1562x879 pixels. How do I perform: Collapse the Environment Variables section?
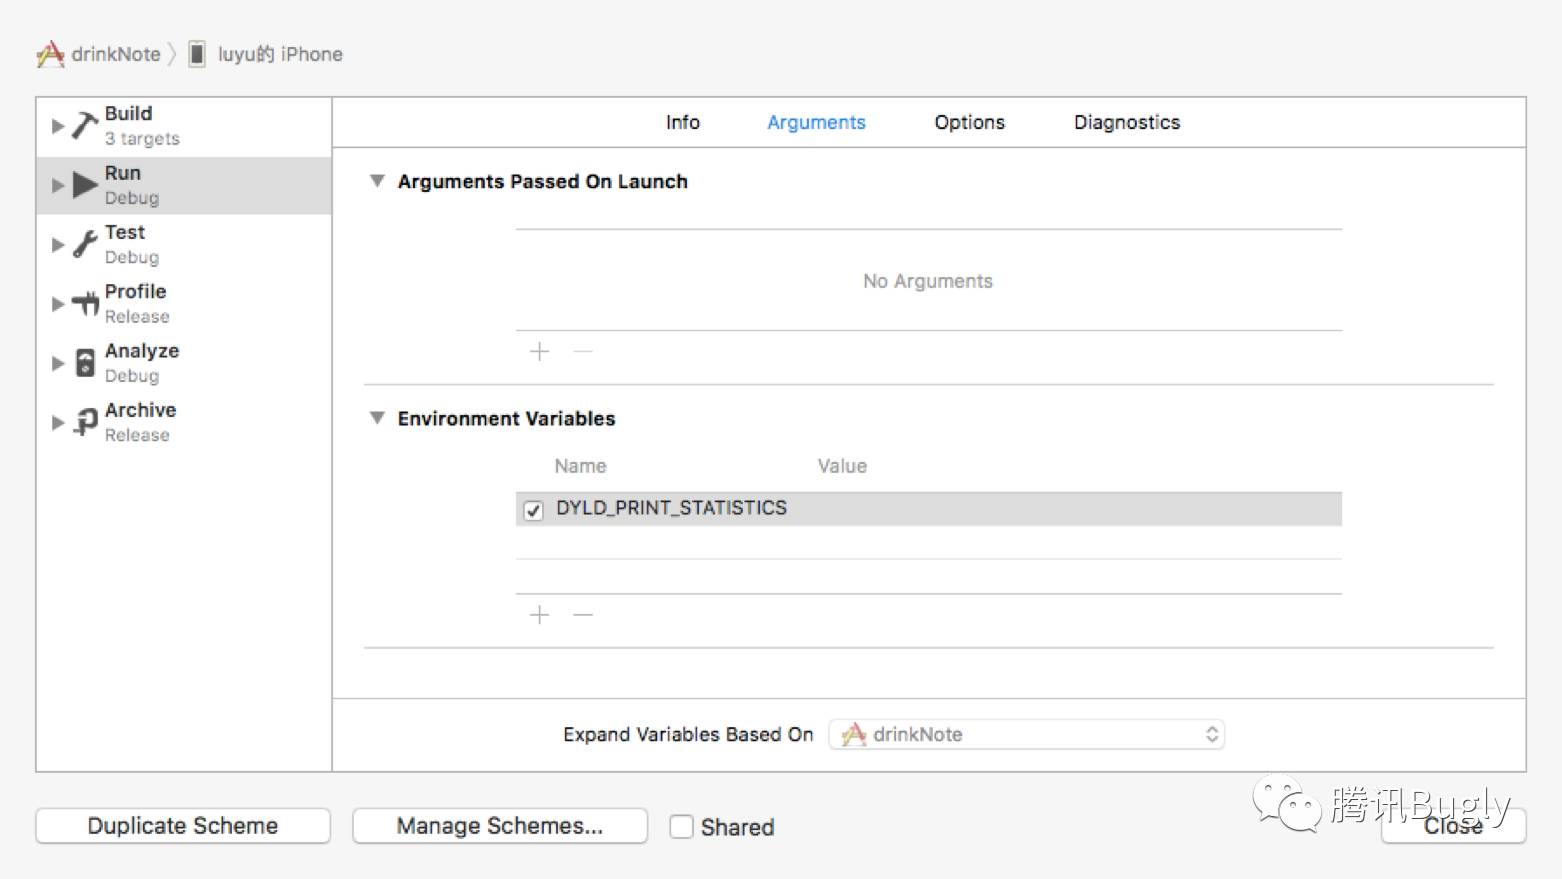coord(377,418)
